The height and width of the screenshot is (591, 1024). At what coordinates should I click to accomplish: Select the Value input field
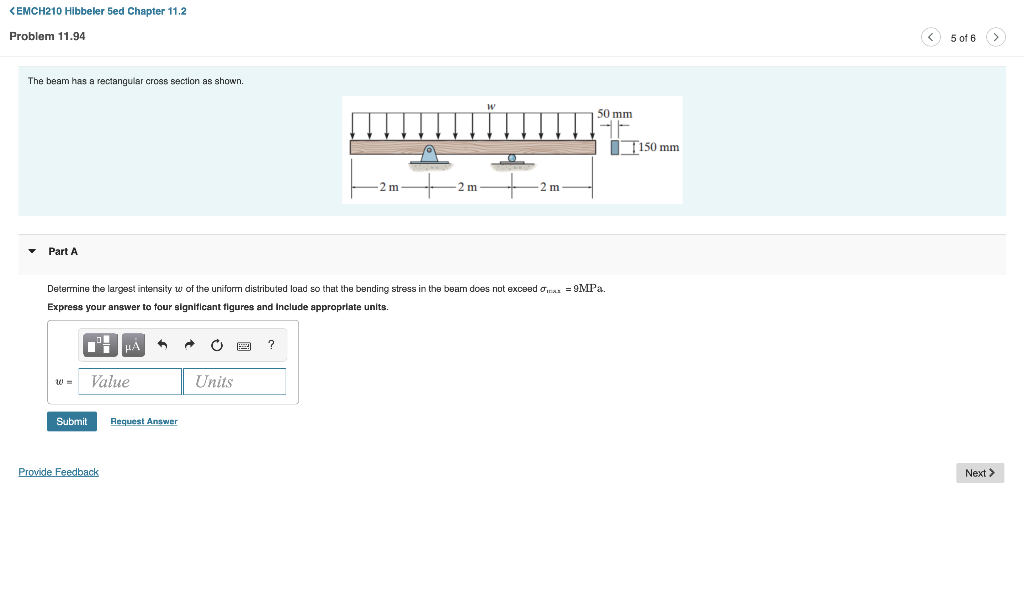[x=129, y=381]
